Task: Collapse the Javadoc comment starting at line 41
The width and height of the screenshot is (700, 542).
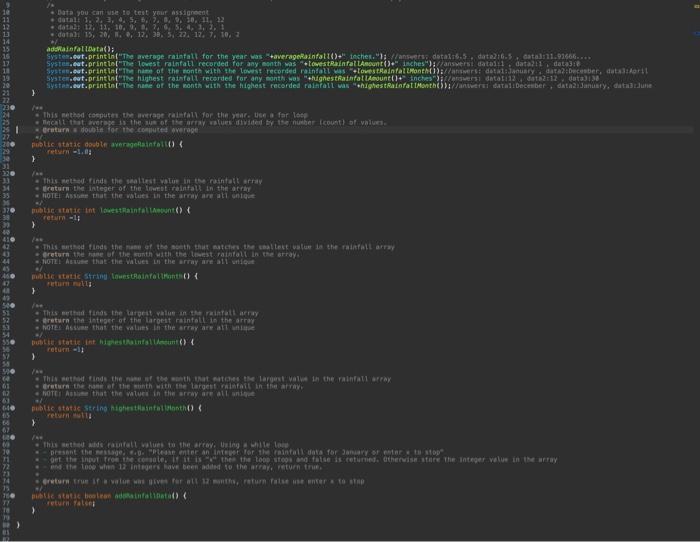Action: [x=12, y=240]
